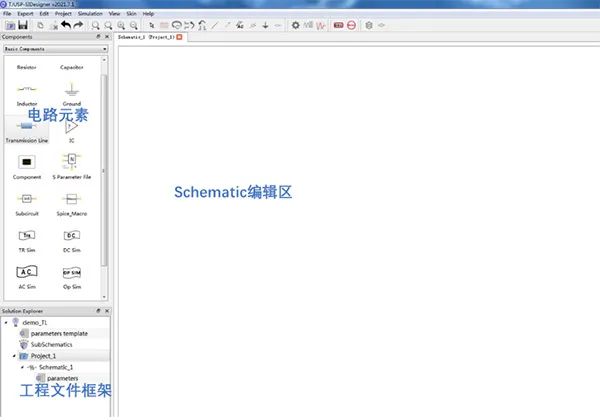
Task: Select the pointer cursor tool
Action: pos(152,26)
